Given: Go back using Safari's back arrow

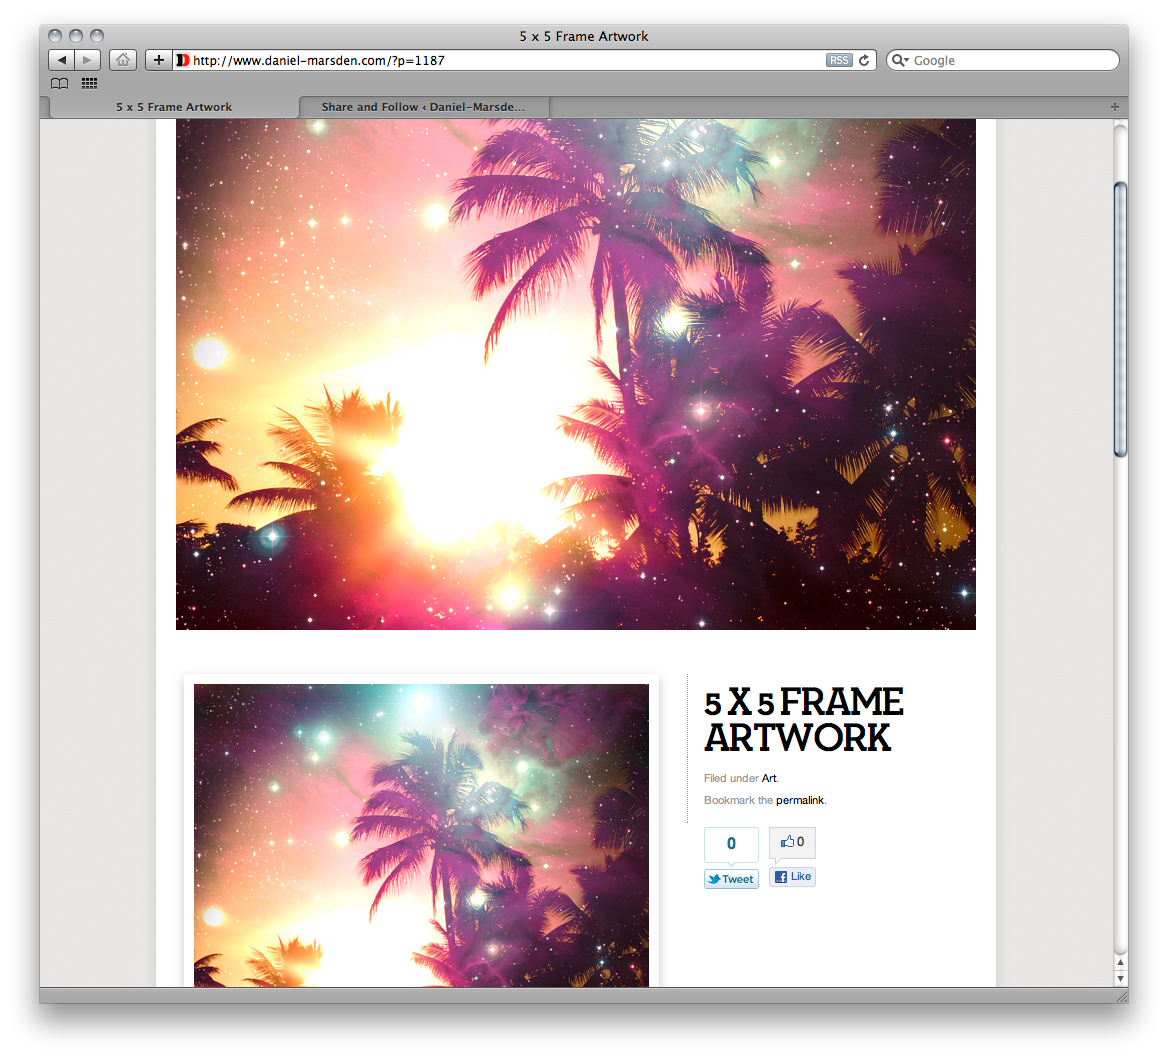Looking at the screenshot, I should pos(61,60).
